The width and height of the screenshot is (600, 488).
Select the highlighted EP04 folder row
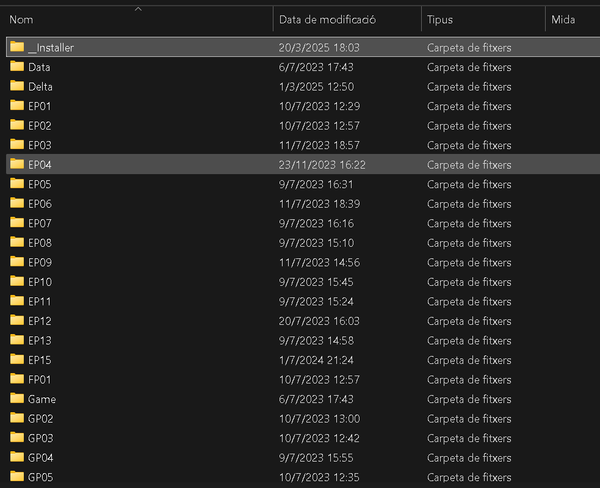coord(303,164)
